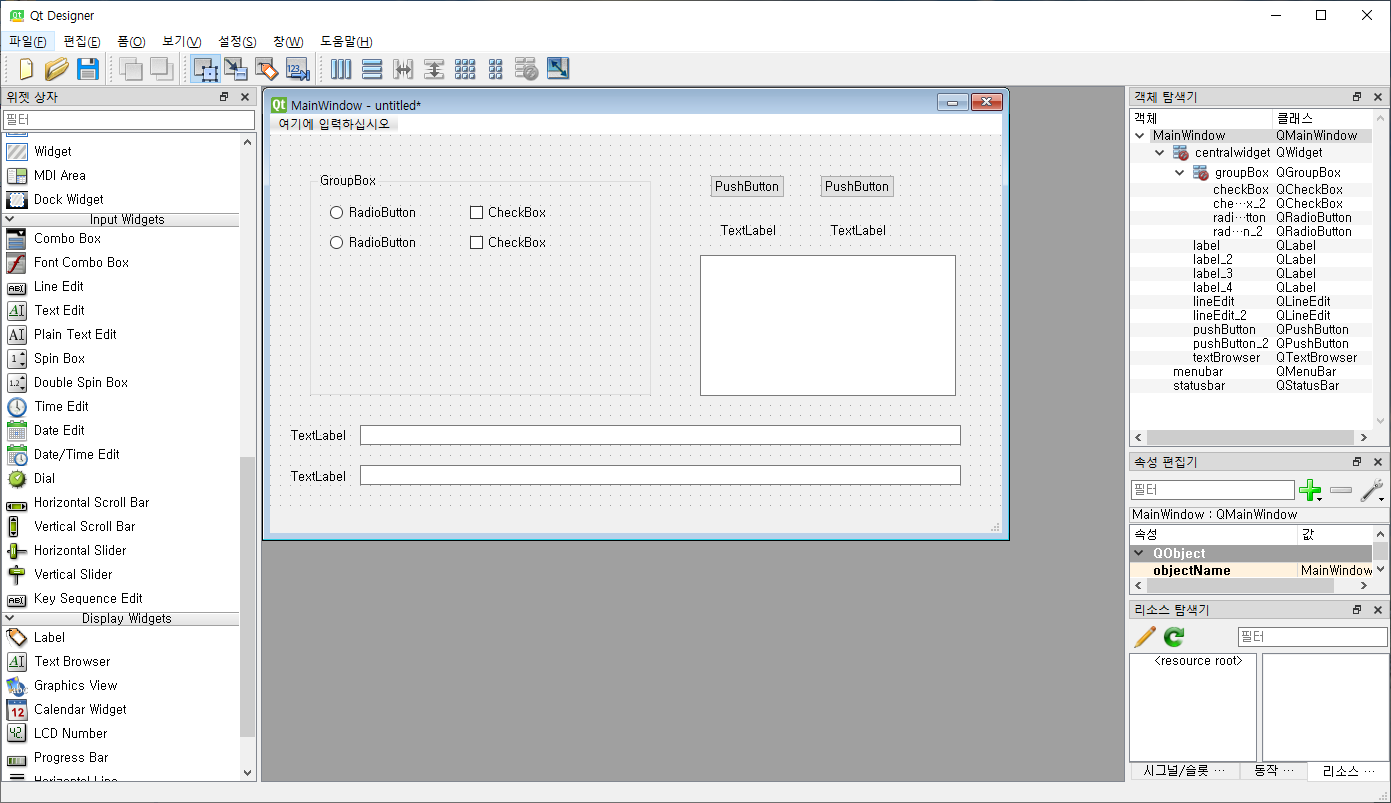Click the 위젯 상자 filter field

click(x=128, y=120)
